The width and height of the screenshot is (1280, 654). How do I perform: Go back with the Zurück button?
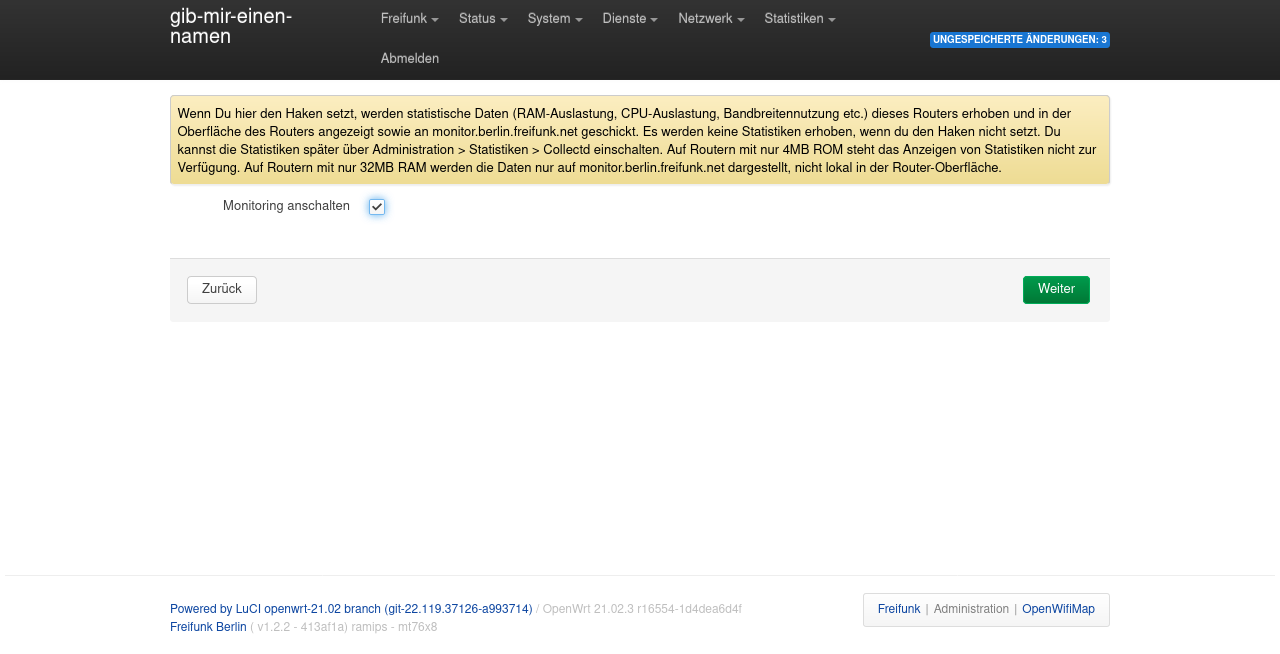pos(222,289)
